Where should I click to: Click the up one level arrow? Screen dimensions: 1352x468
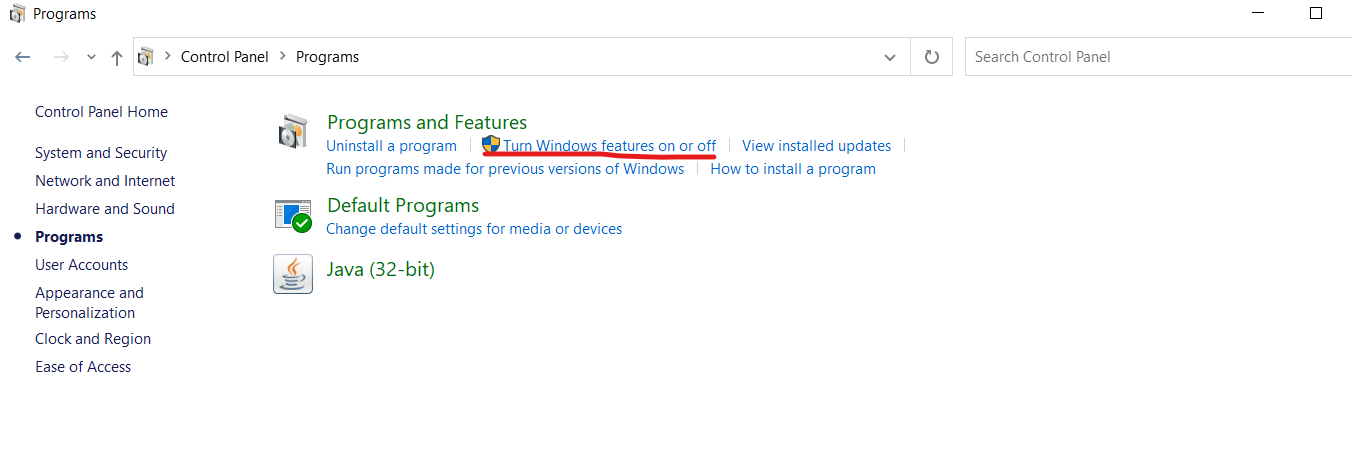pyautogui.click(x=117, y=58)
